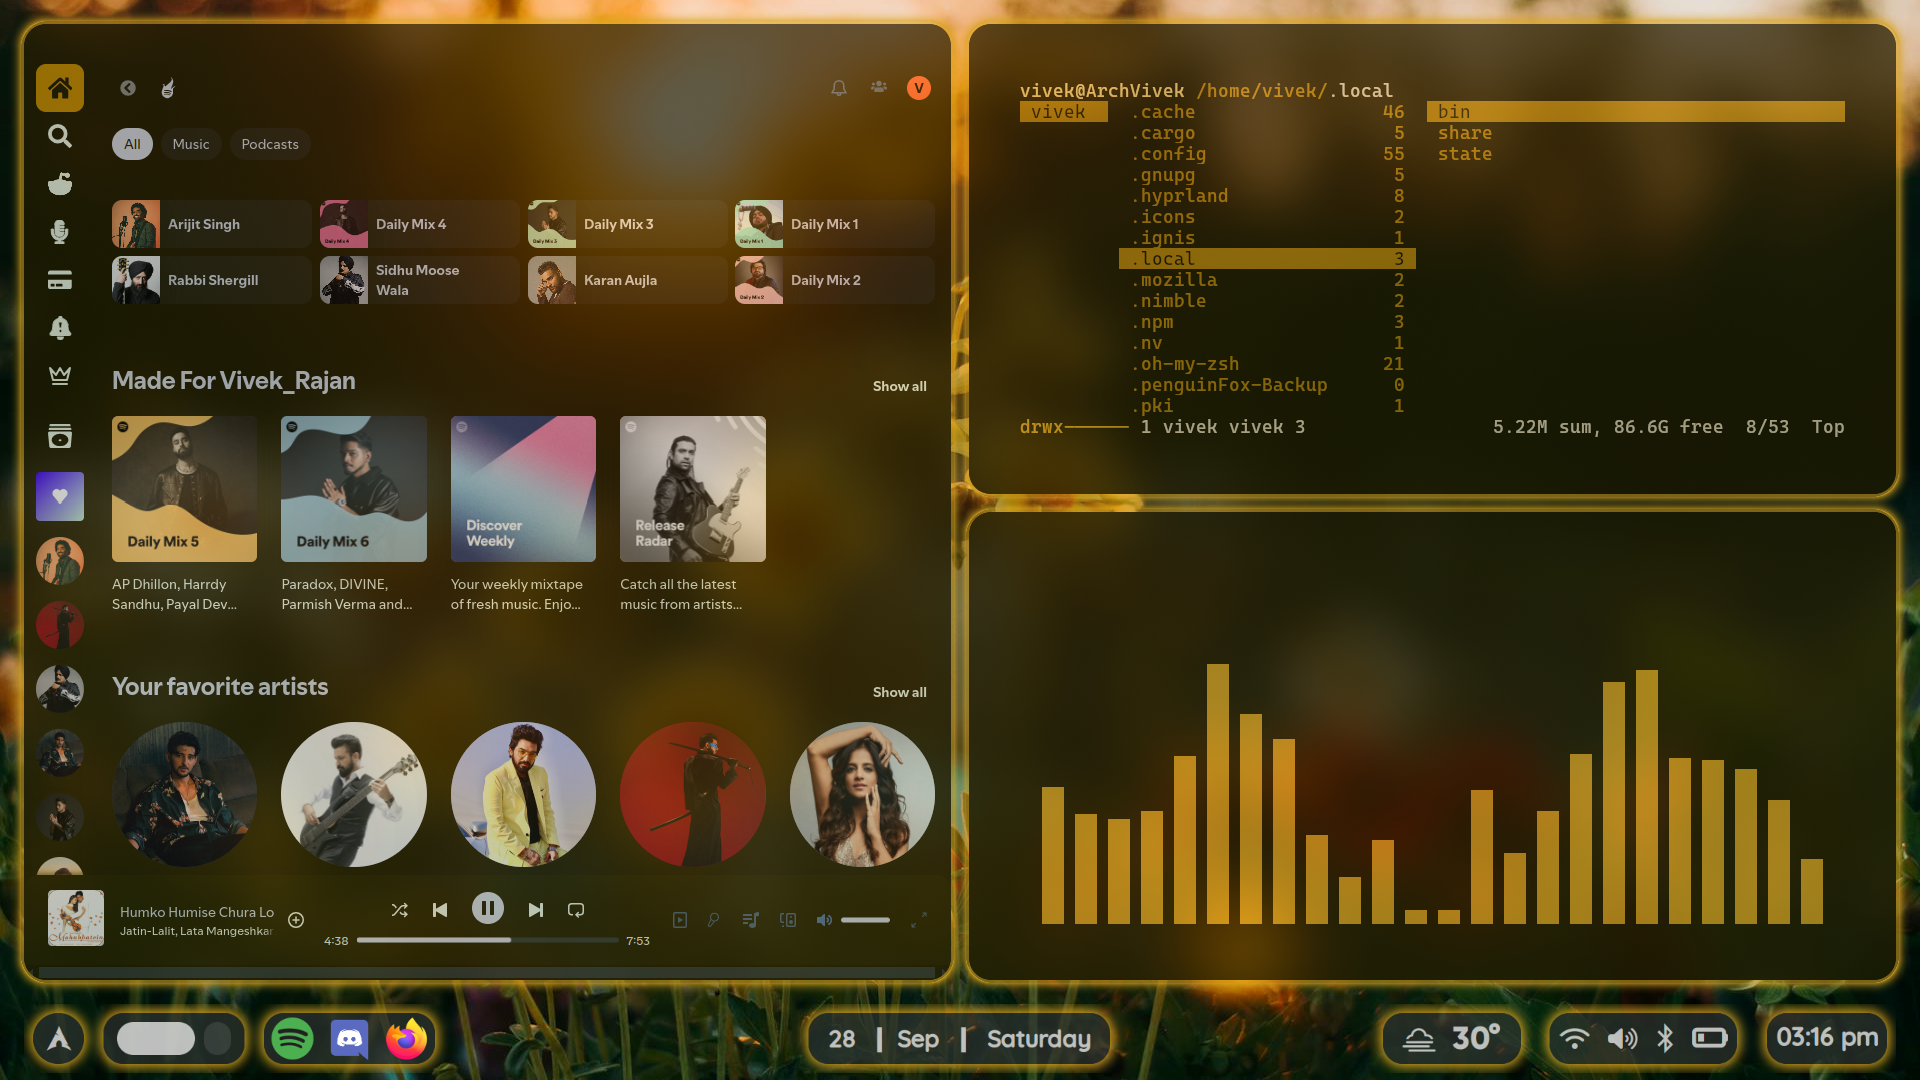This screenshot has width=1920, height=1080.
Task: Skip to the next track
Action: (x=536, y=910)
